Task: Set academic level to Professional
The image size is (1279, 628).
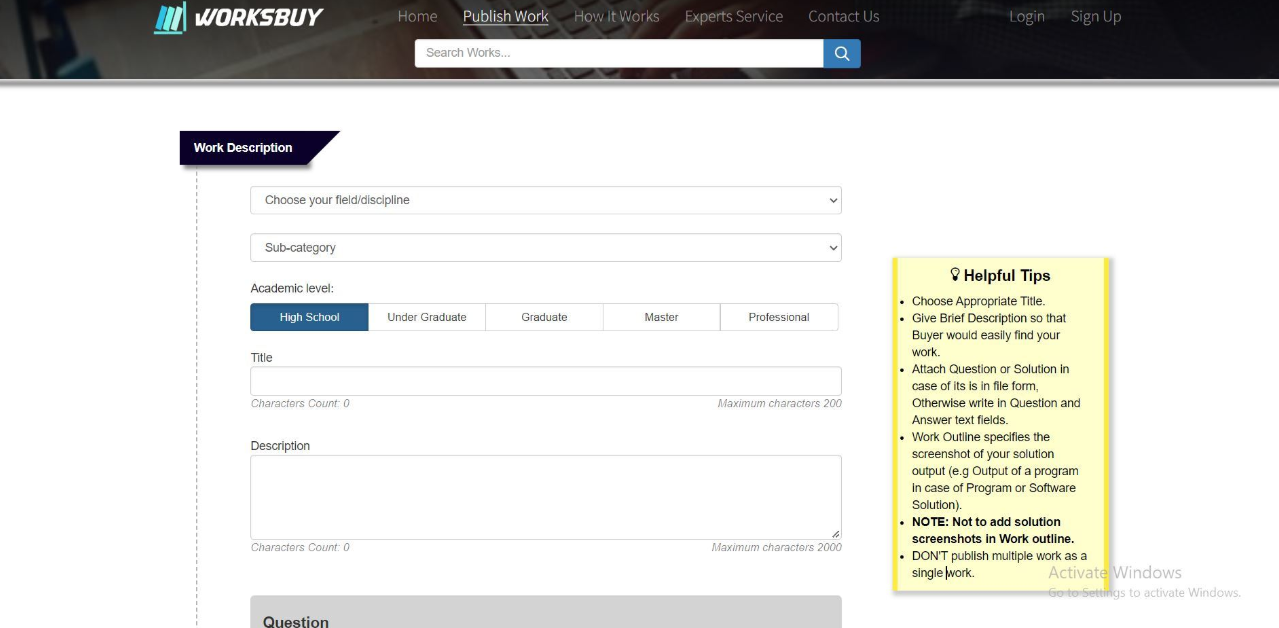Action: (779, 317)
